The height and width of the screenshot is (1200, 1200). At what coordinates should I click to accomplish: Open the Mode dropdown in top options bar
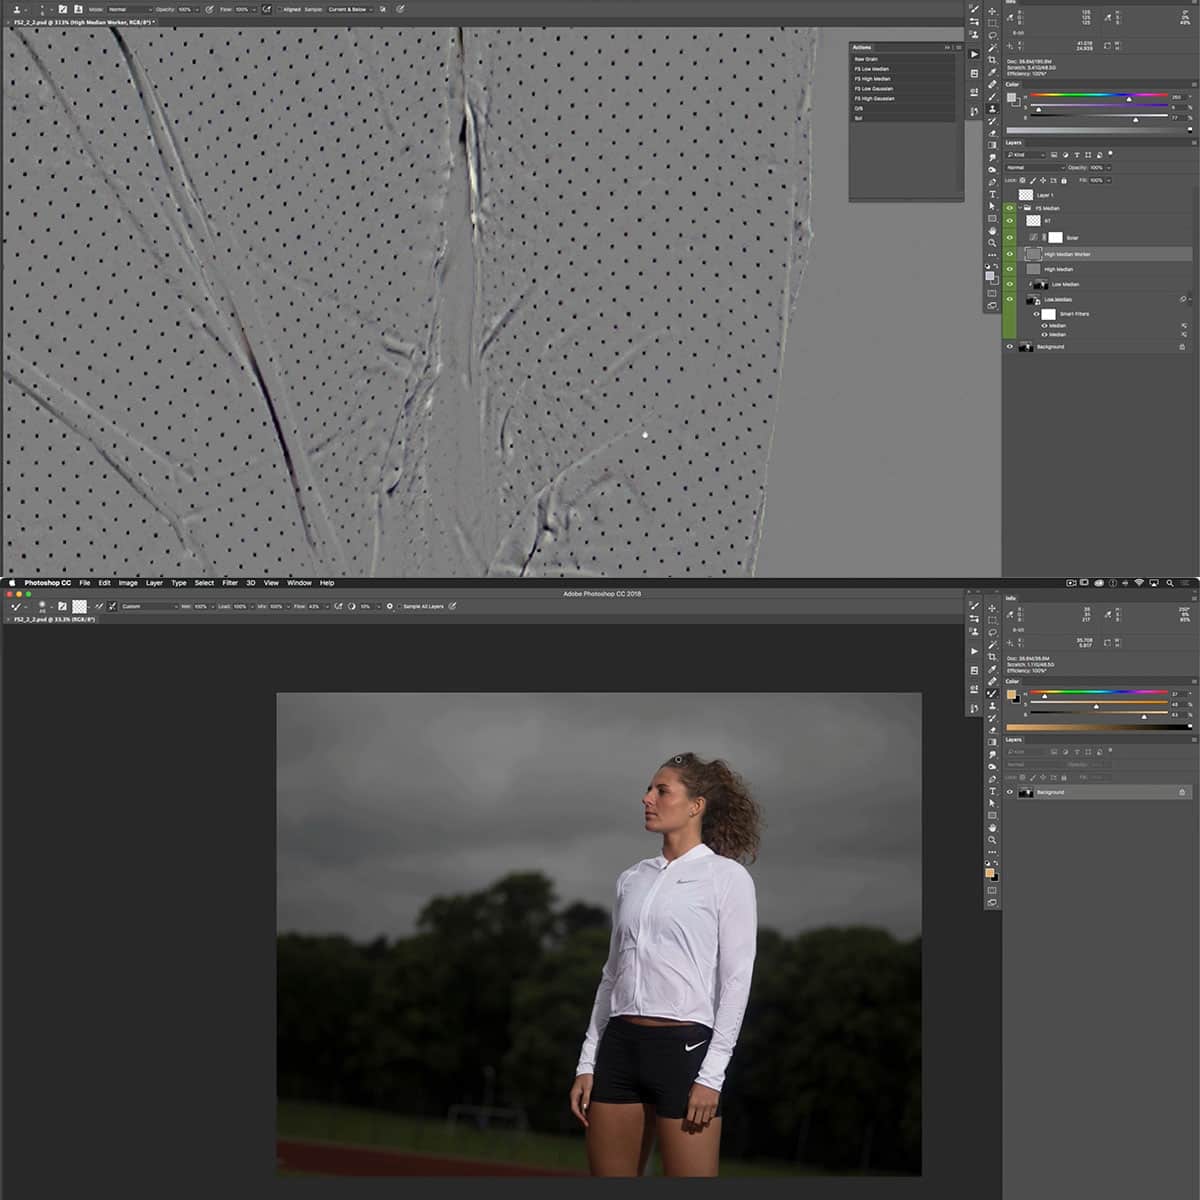click(x=129, y=9)
